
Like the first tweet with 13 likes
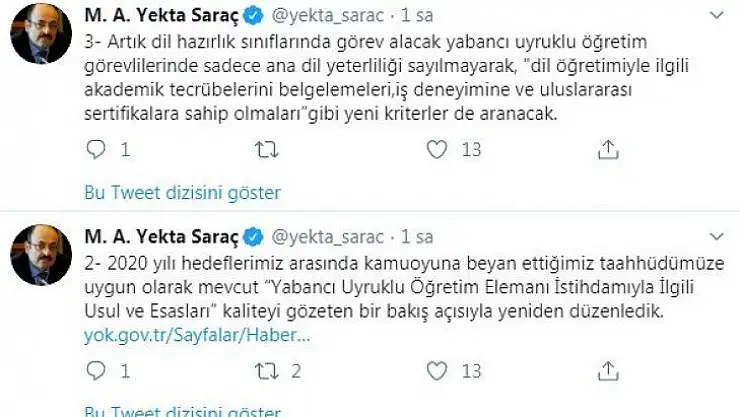click(x=436, y=149)
